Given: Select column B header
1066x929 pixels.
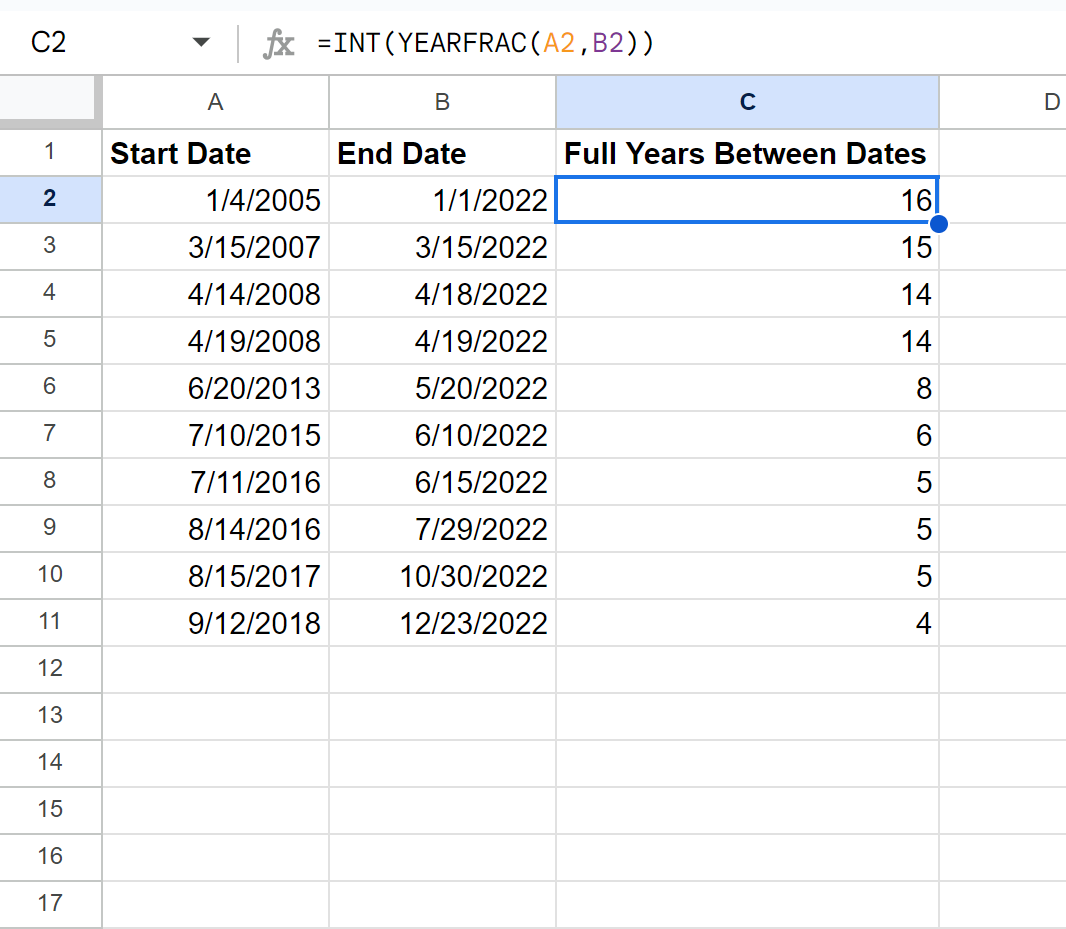Looking at the screenshot, I should [443, 102].
